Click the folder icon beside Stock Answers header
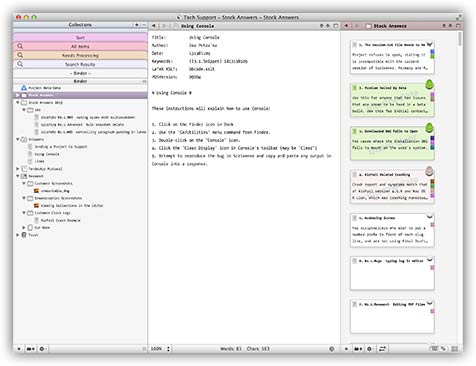This screenshot has height=366, width=476. [x=368, y=26]
